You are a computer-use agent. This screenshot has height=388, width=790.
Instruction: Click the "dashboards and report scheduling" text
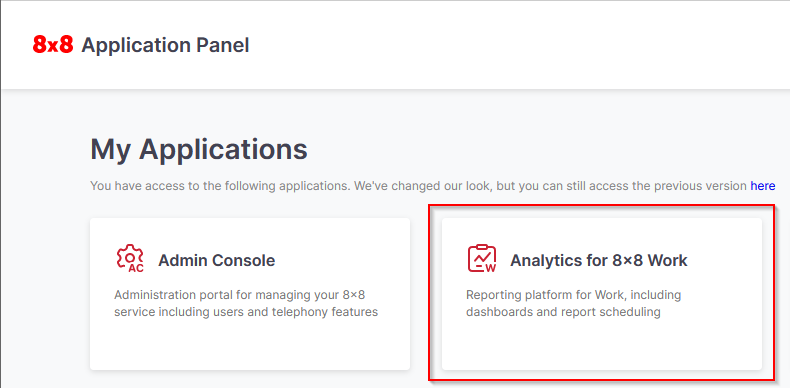[x=563, y=312]
